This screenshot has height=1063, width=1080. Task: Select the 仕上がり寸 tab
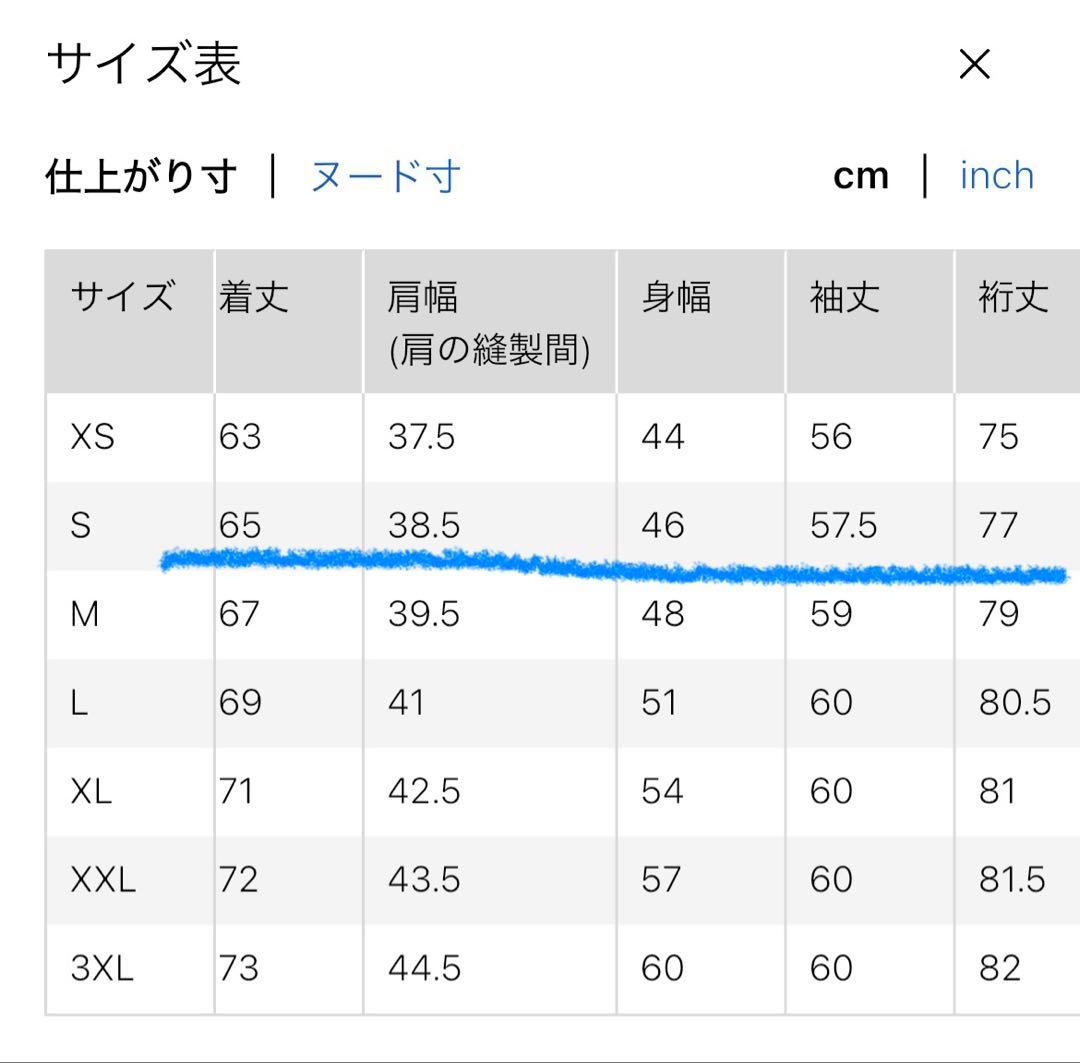[x=141, y=176]
